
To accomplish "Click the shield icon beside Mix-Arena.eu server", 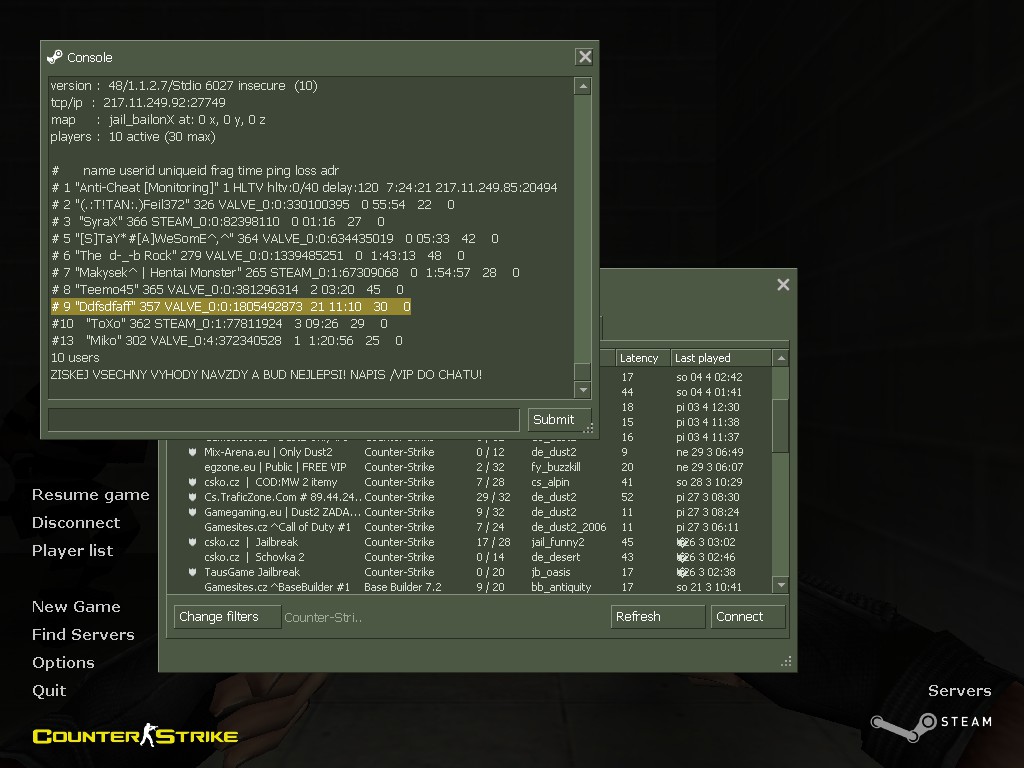I will (x=193, y=452).
